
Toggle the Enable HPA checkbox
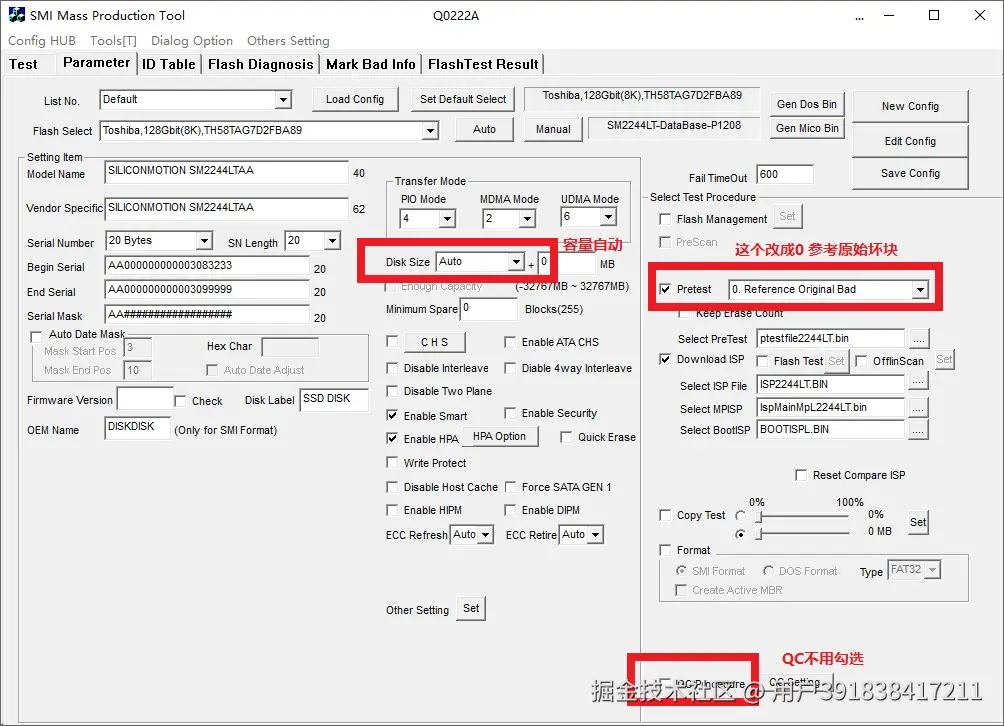[x=392, y=439]
